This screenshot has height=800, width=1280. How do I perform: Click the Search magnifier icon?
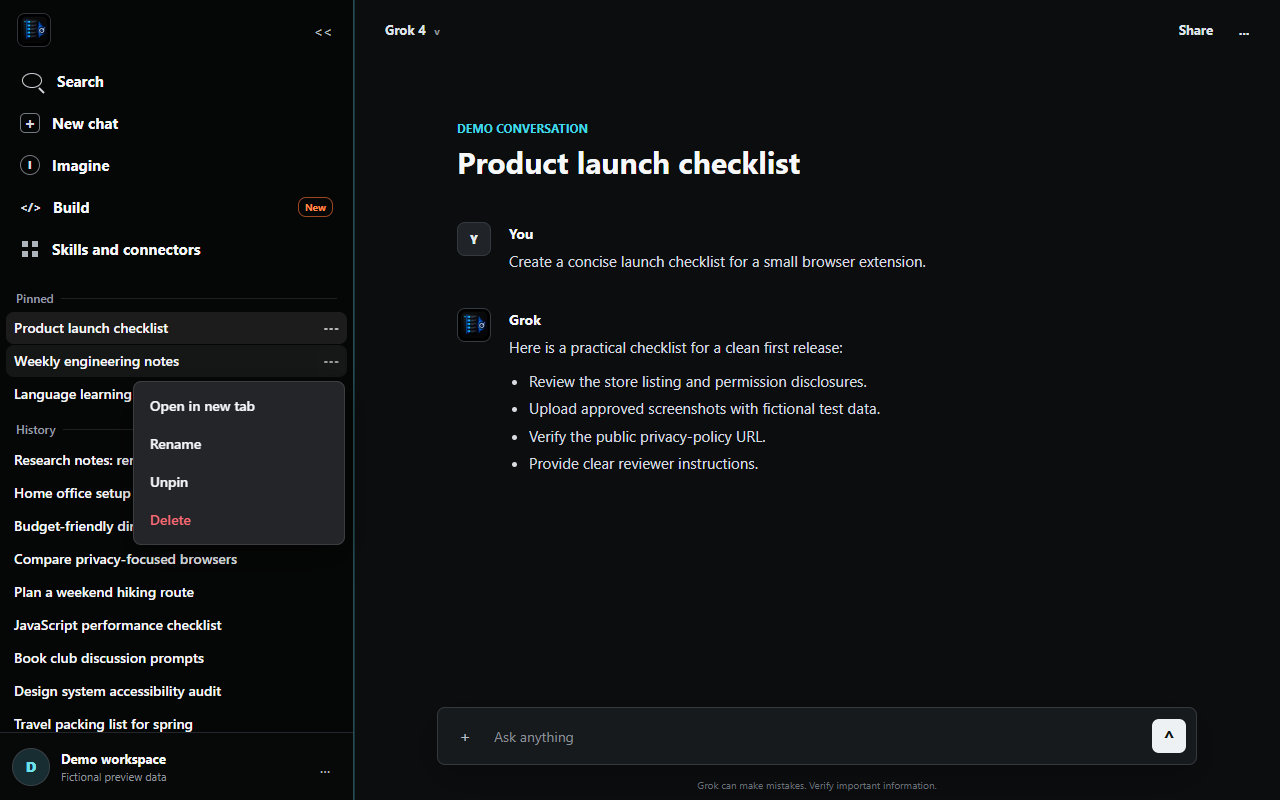(x=33, y=82)
